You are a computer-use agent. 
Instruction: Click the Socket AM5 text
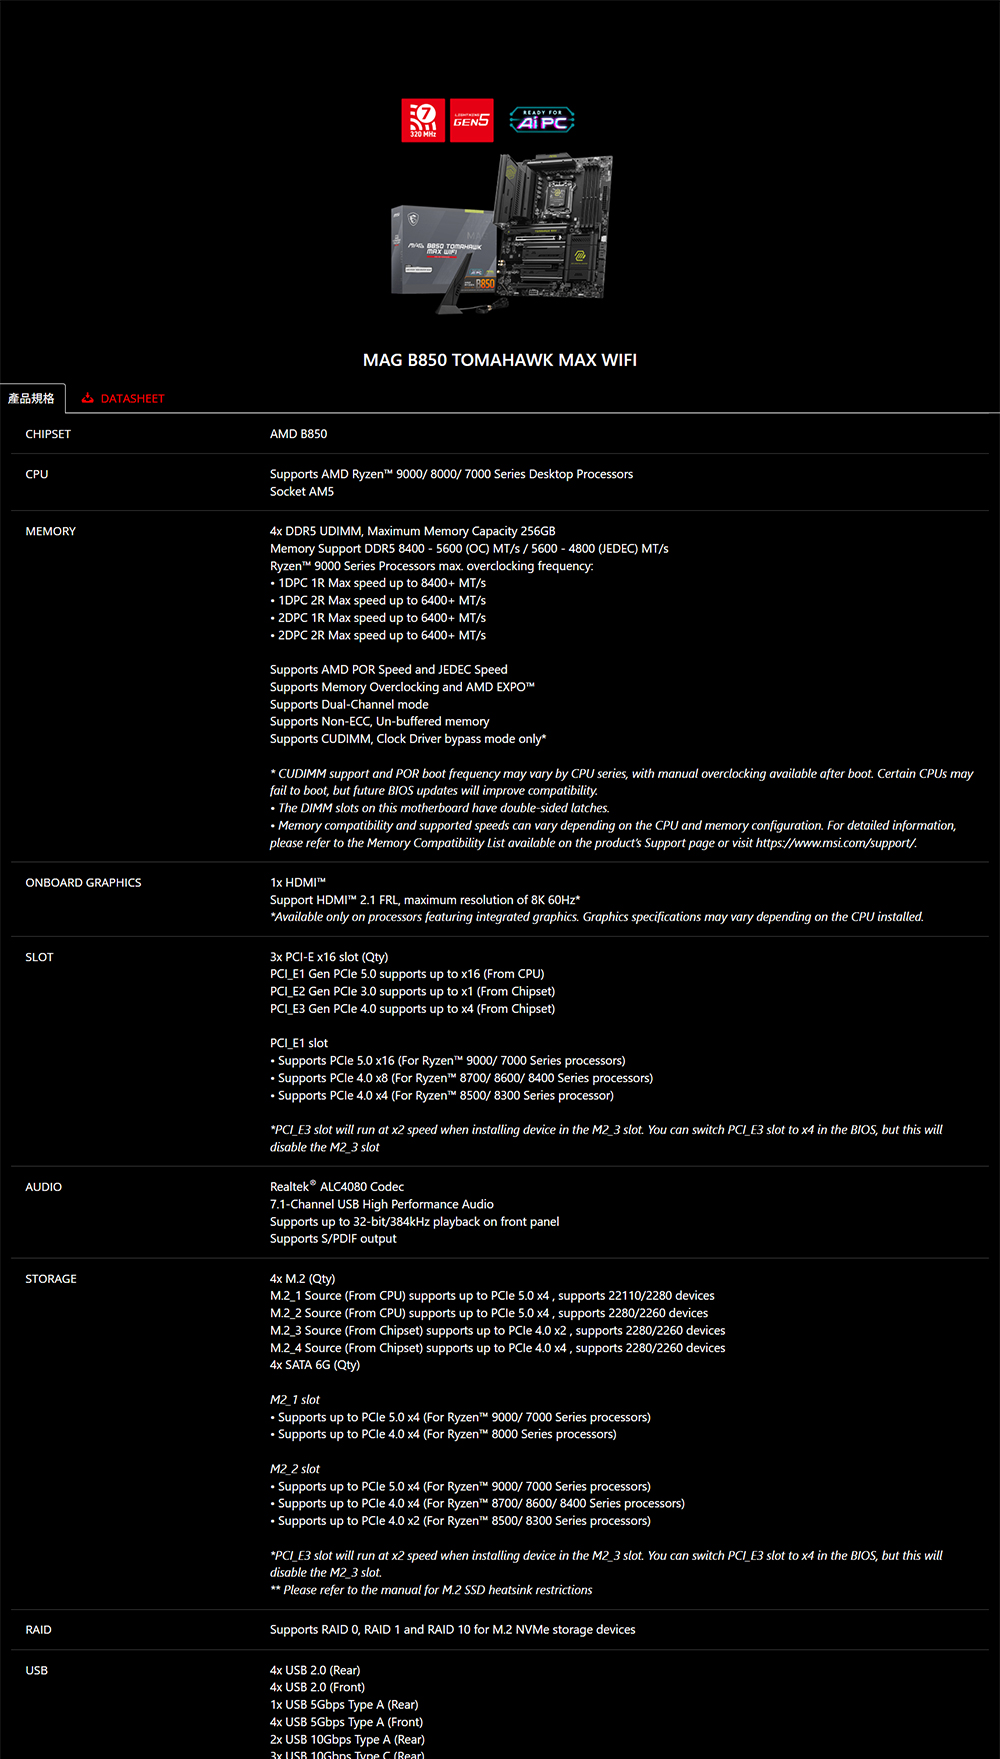point(302,491)
